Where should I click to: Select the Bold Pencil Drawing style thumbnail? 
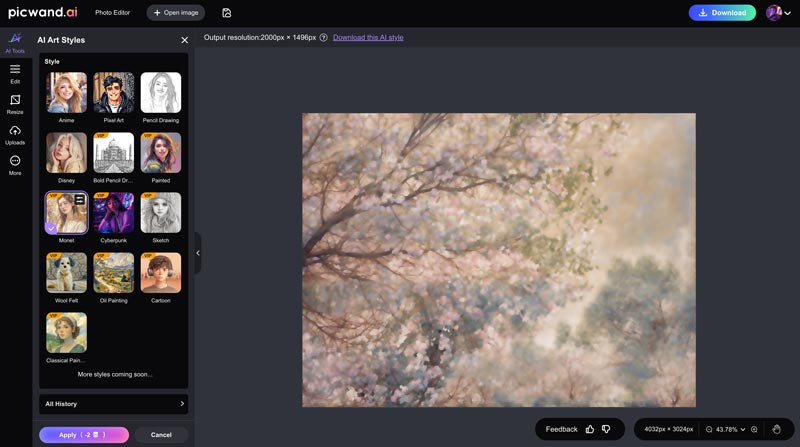[114, 153]
